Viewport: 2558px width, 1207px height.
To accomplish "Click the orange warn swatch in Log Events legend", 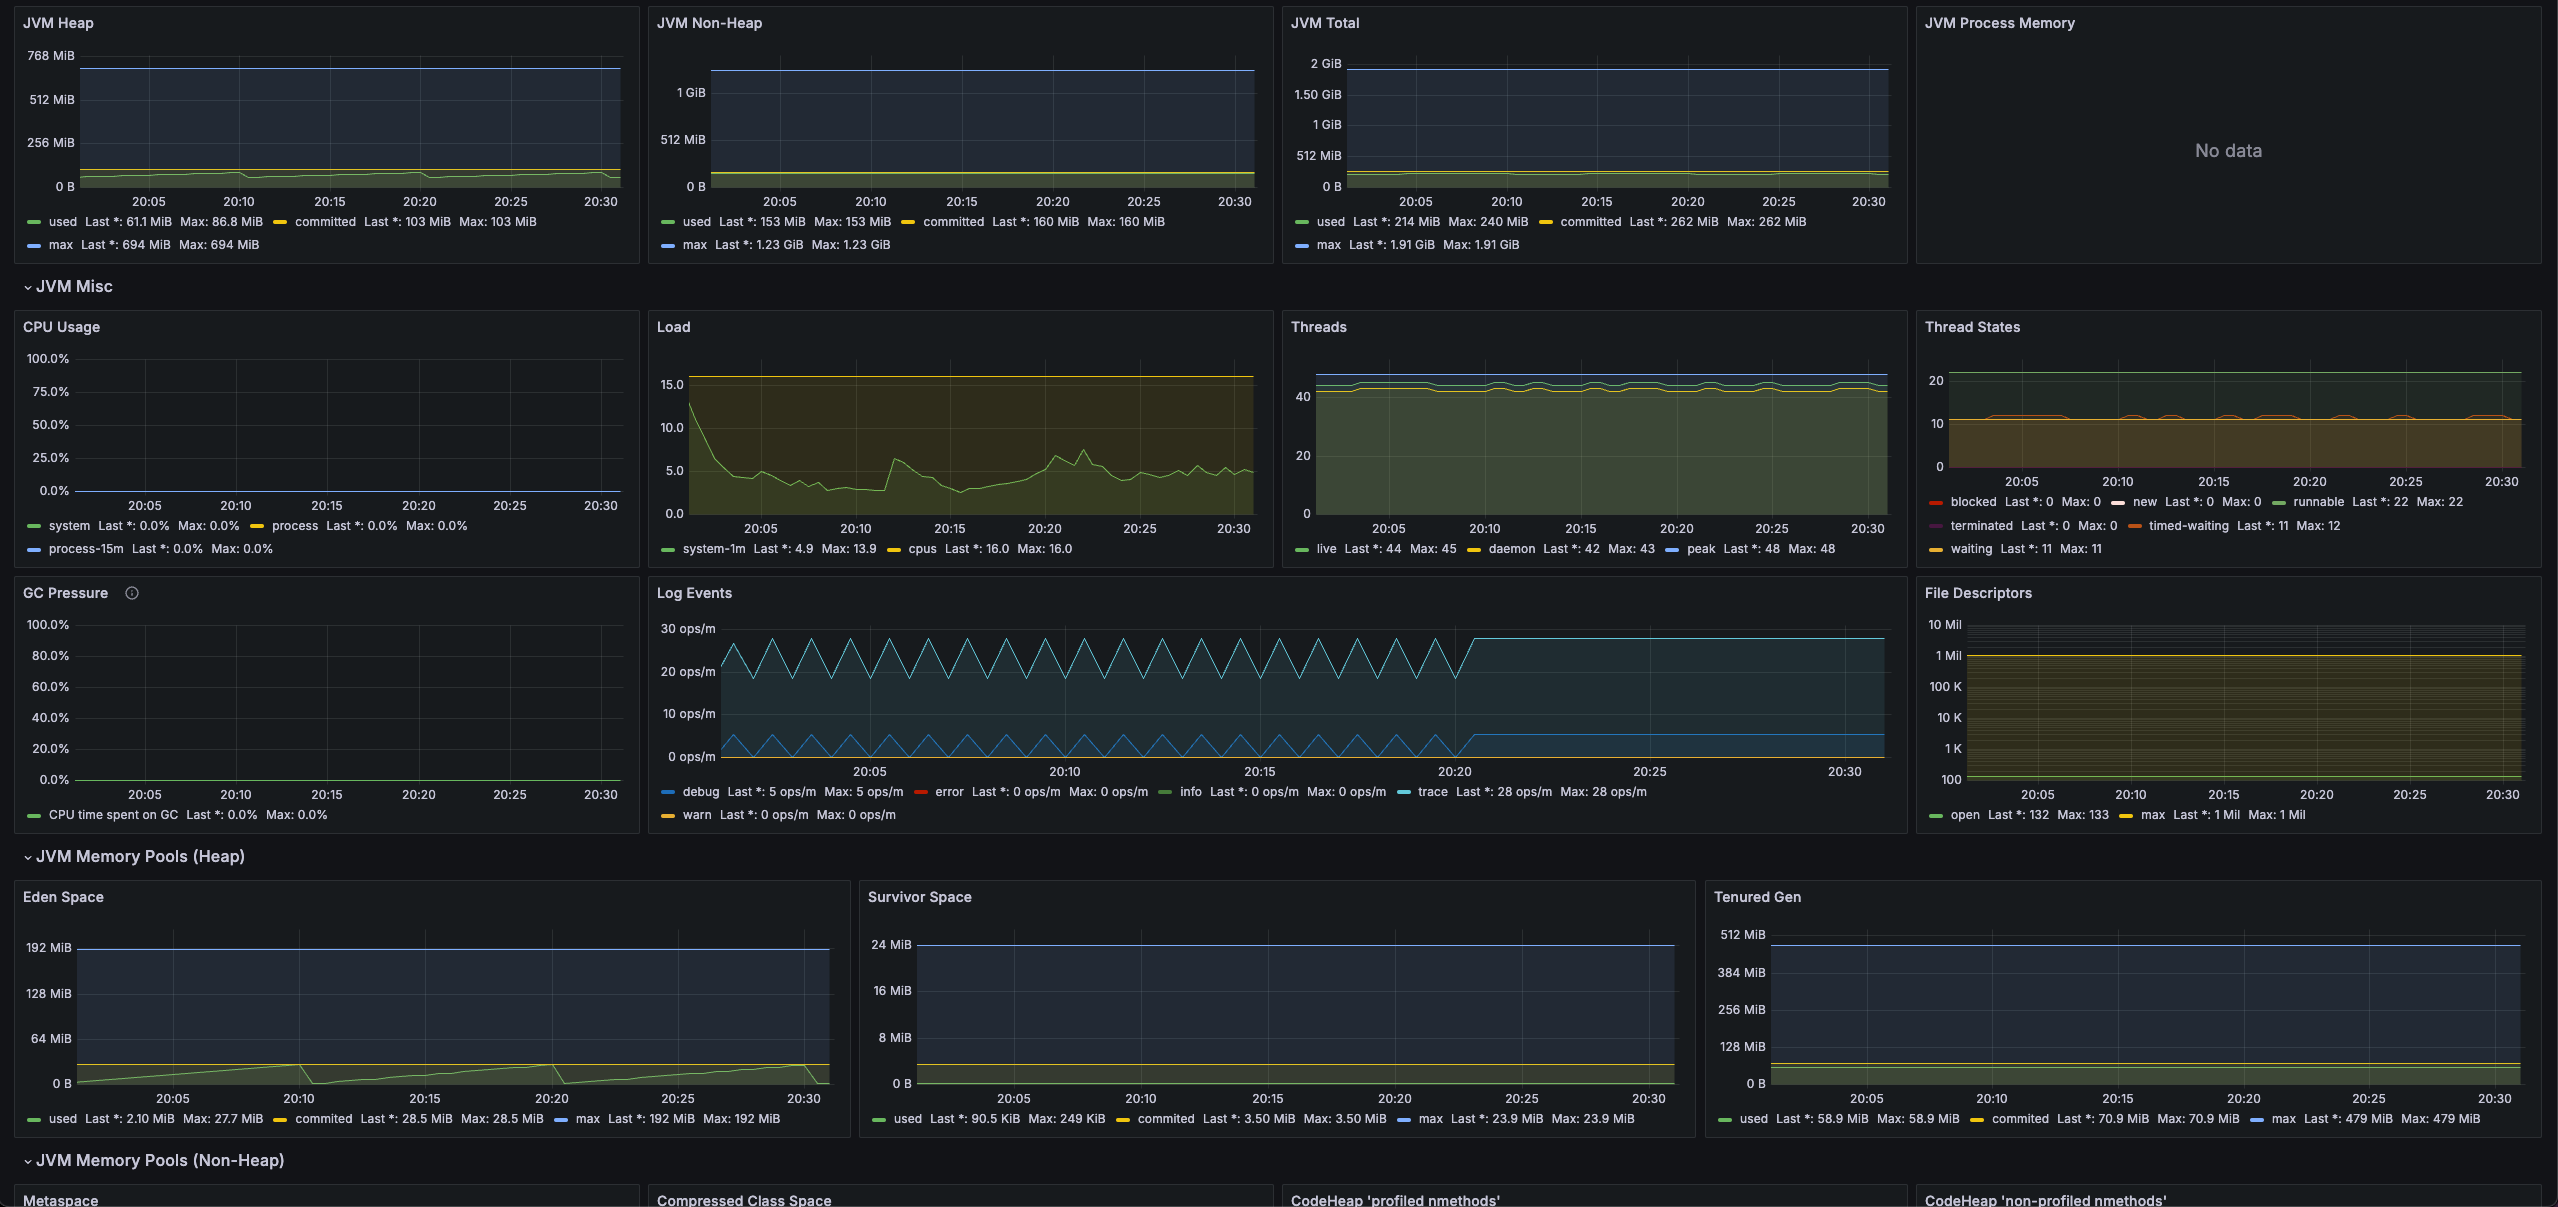I will pos(668,815).
